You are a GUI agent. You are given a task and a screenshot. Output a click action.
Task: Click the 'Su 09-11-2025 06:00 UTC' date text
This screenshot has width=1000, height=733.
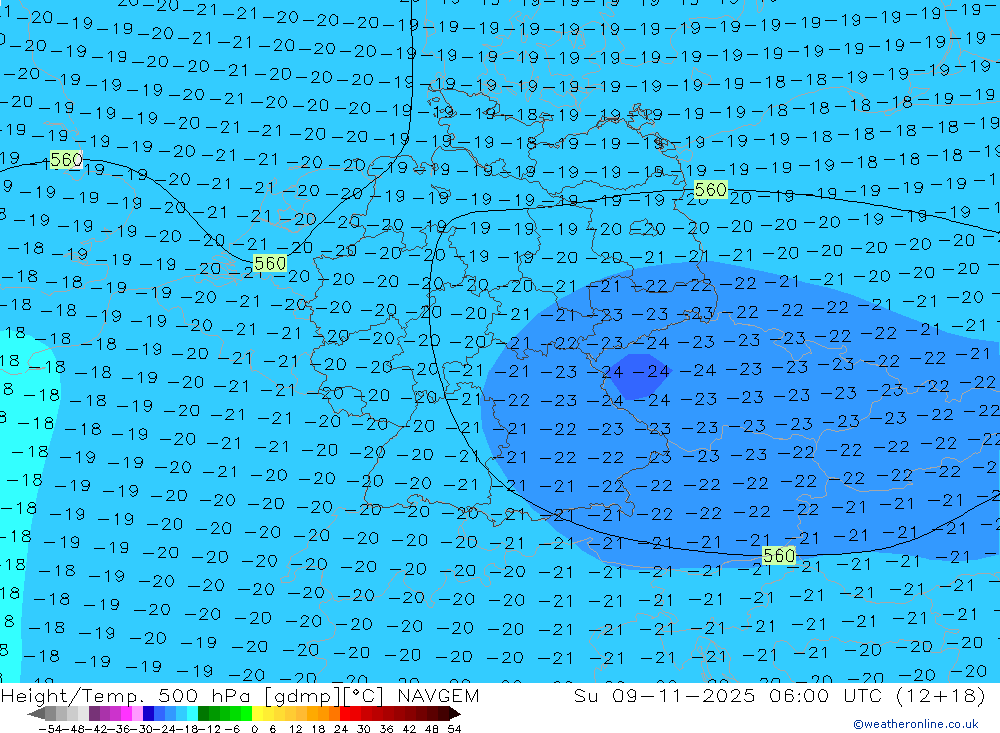tap(728, 695)
